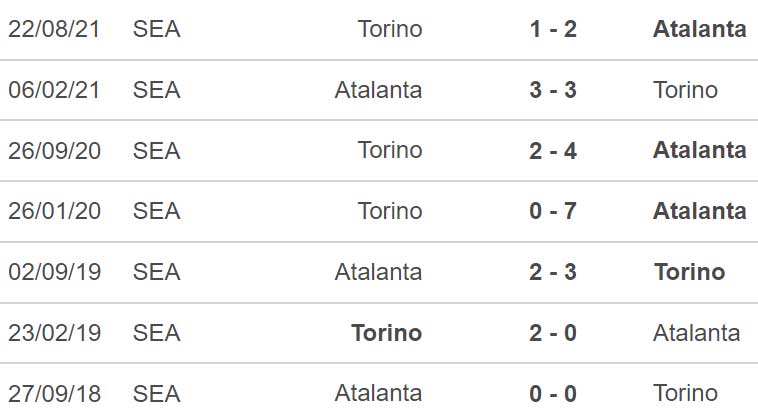Select Atalanta away team on 23/02/19
Screen dimensions: 758x417
tap(697, 332)
